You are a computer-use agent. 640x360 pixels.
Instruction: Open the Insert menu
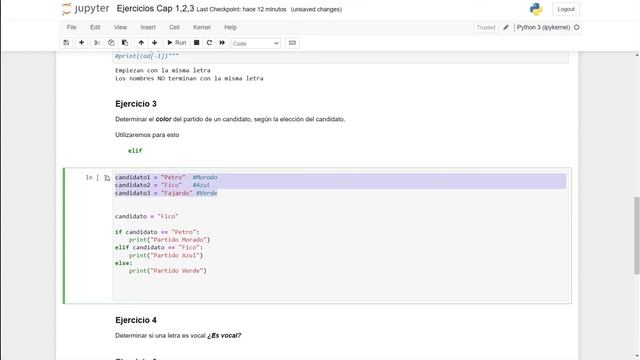tap(148, 27)
